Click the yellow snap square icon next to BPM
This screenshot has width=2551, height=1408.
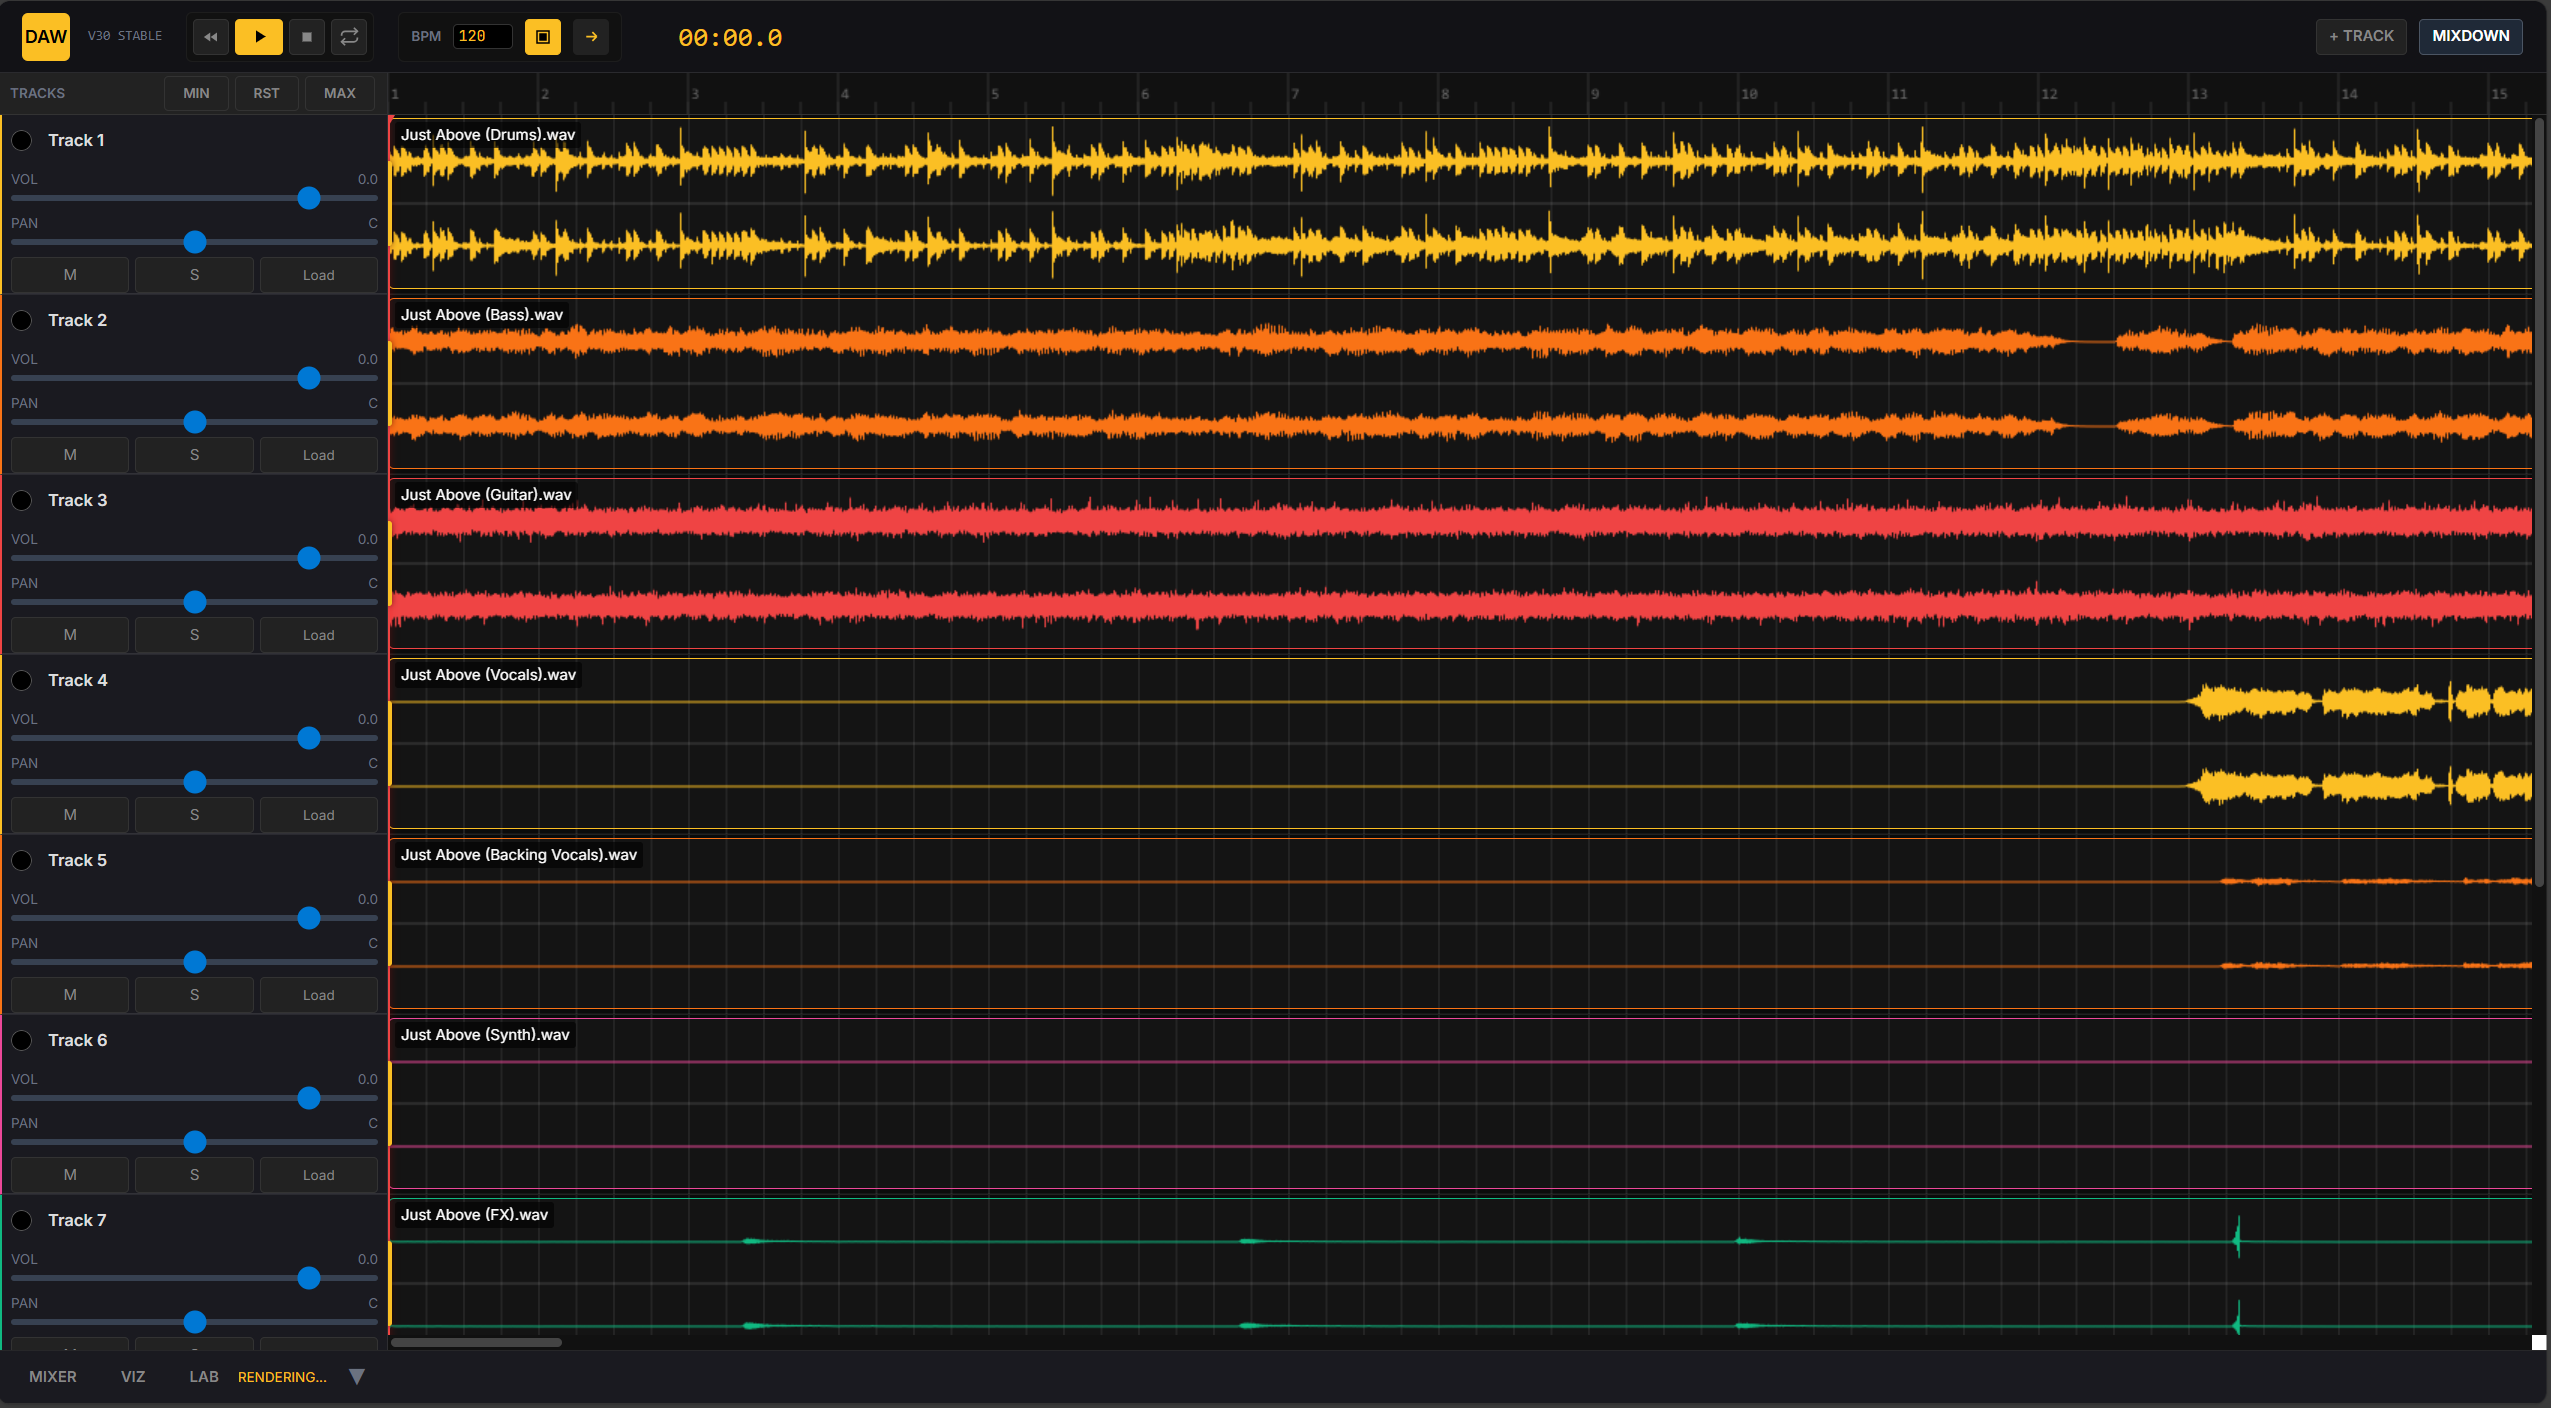pos(543,37)
